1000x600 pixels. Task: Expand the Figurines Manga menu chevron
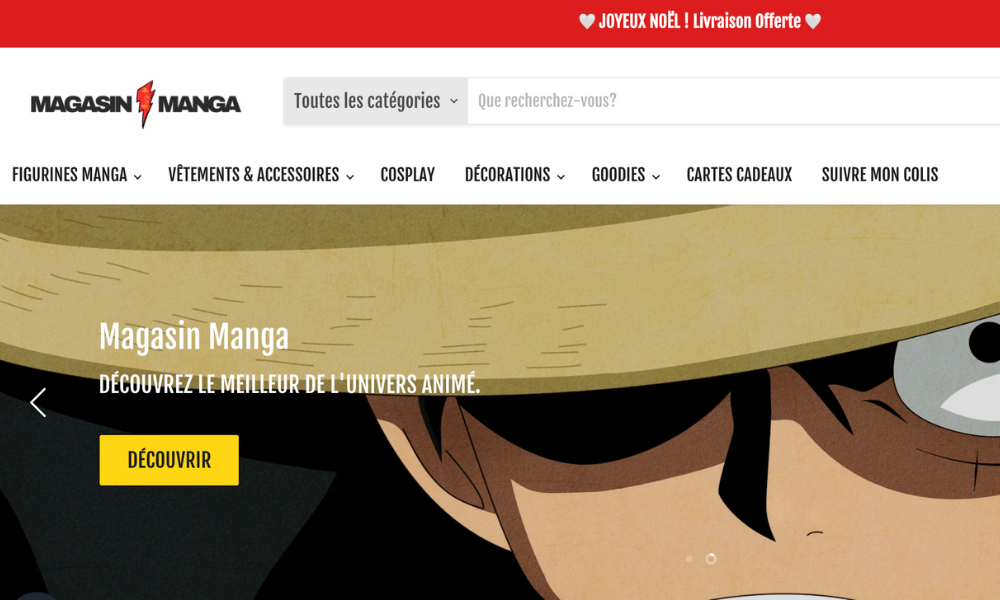point(138,177)
